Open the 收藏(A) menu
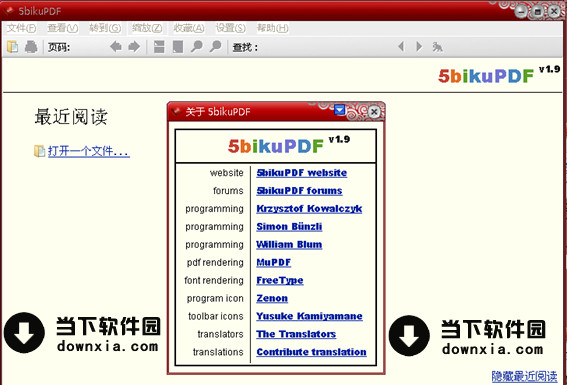 (189, 28)
